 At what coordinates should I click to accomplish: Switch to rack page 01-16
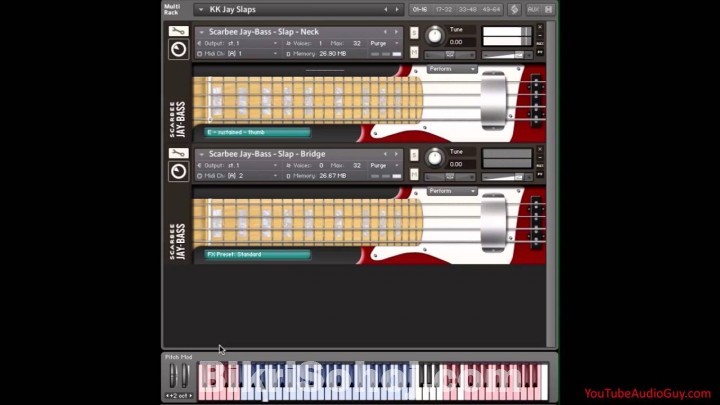[x=420, y=9]
